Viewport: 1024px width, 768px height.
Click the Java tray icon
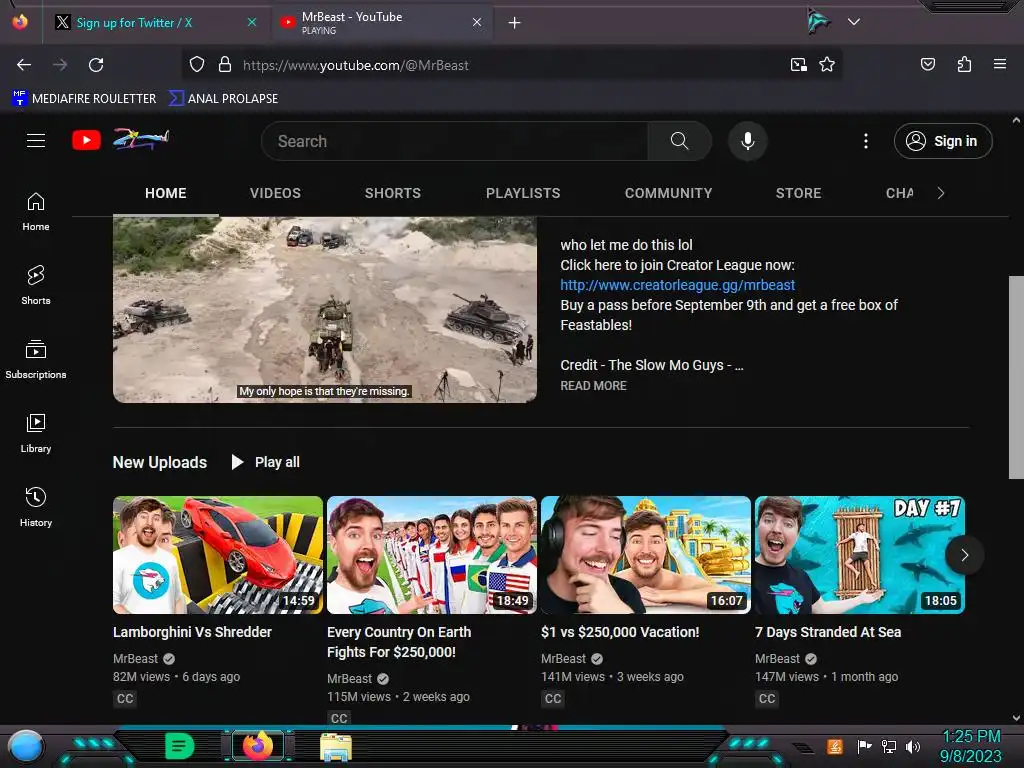click(x=835, y=746)
